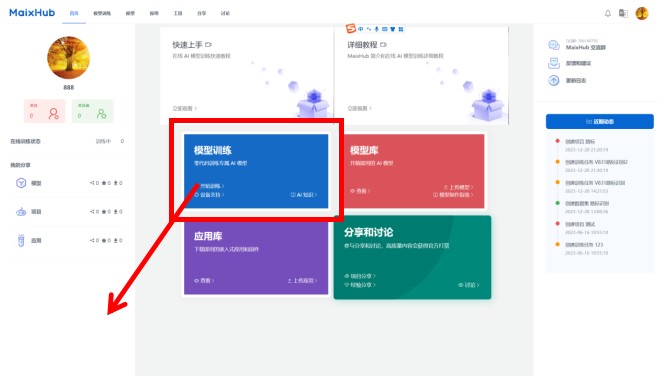
Task: Open the purple 应用库 card
Action: pyautogui.click(x=256, y=258)
